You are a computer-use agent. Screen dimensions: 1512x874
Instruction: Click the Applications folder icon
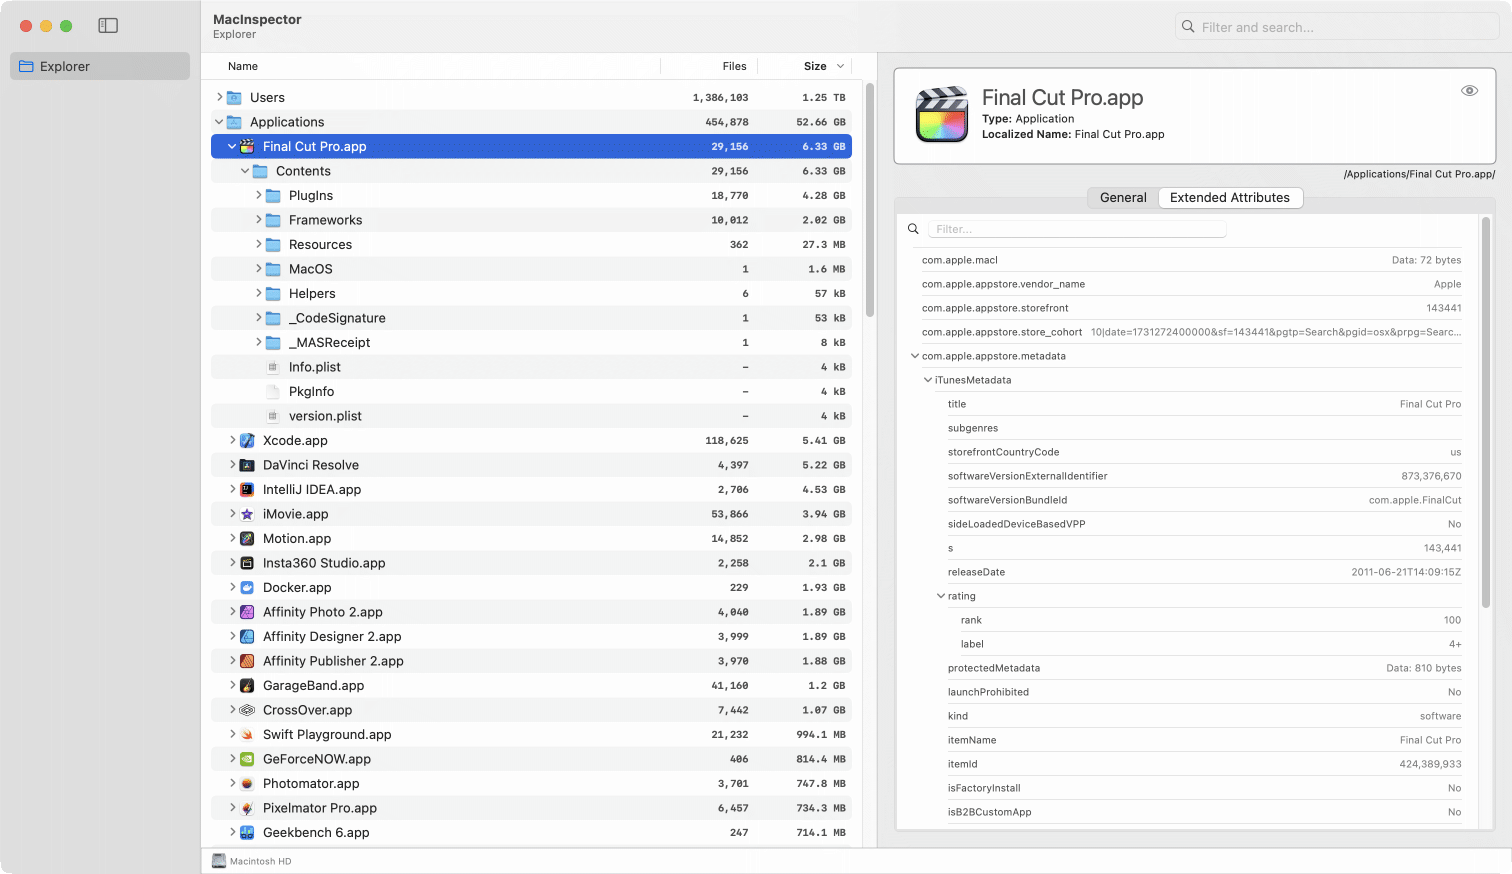[x=234, y=122]
